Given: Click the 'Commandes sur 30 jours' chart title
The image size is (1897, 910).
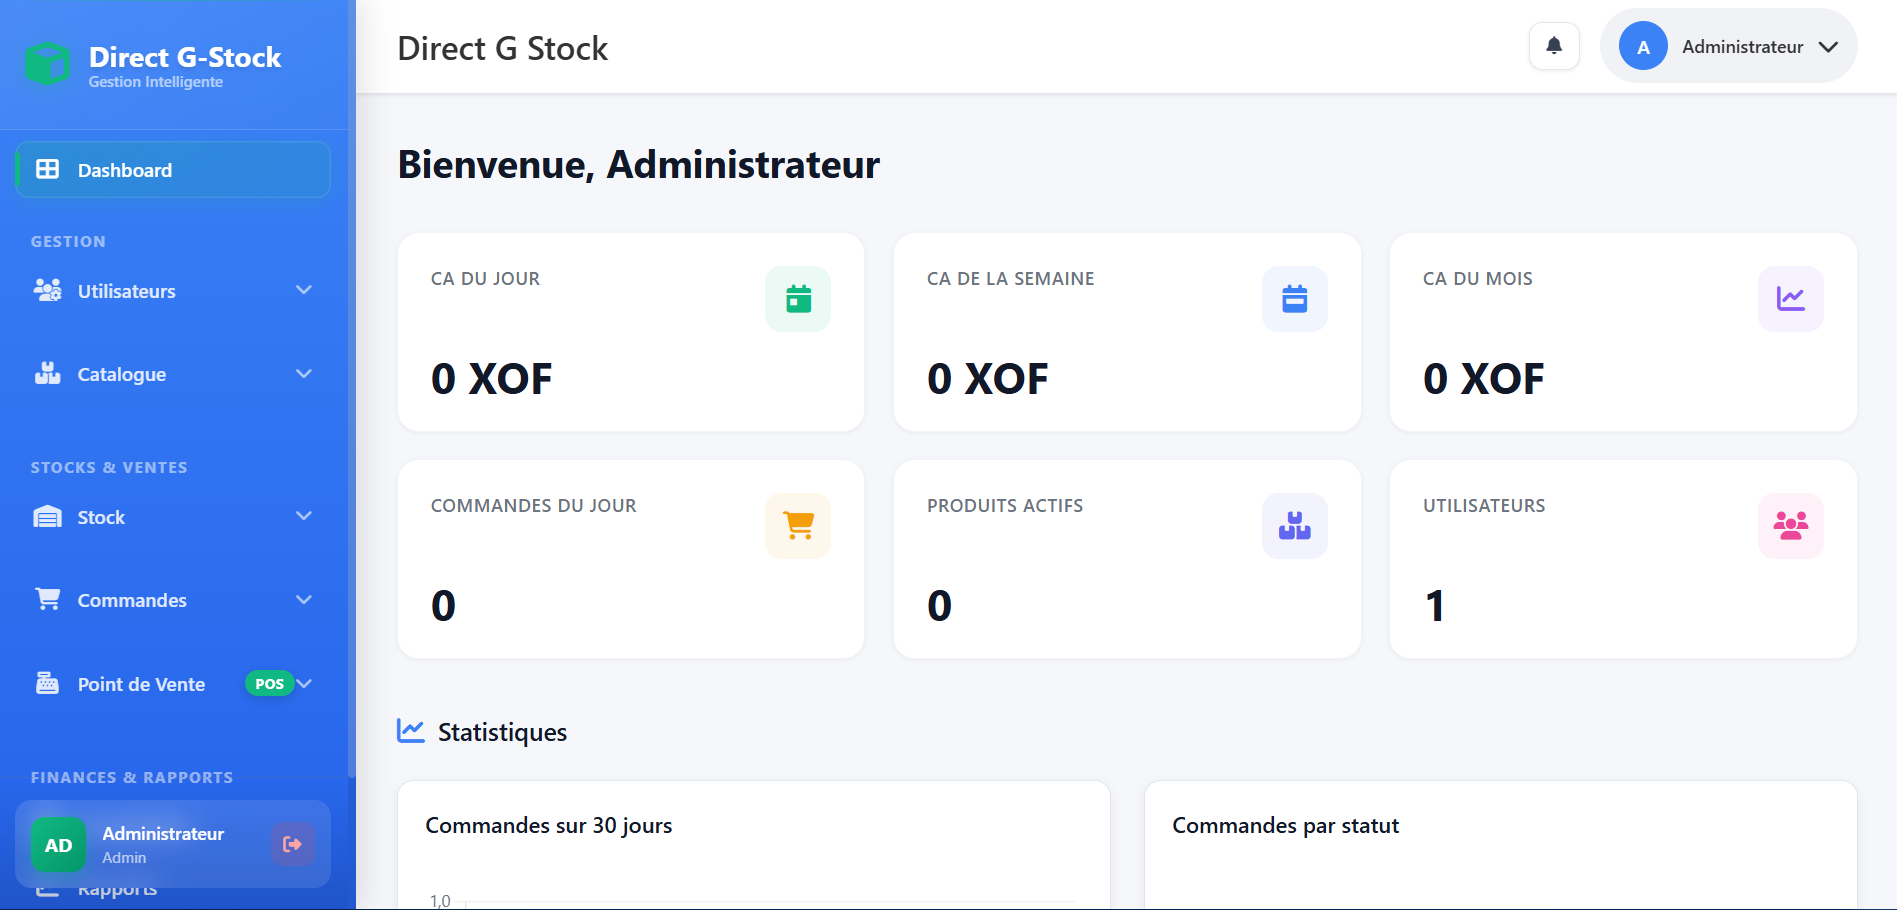Looking at the screenshot, I should coord(549,825).
